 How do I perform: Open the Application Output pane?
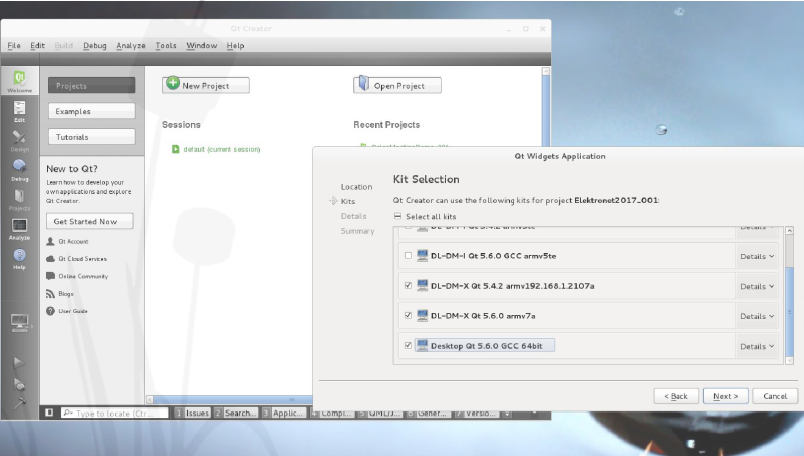[x=283, y=413]
